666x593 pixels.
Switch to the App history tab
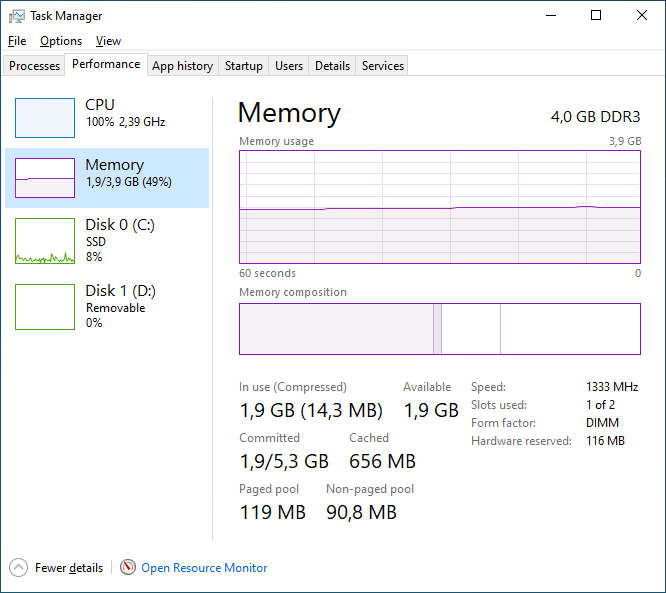coord(182,66)
